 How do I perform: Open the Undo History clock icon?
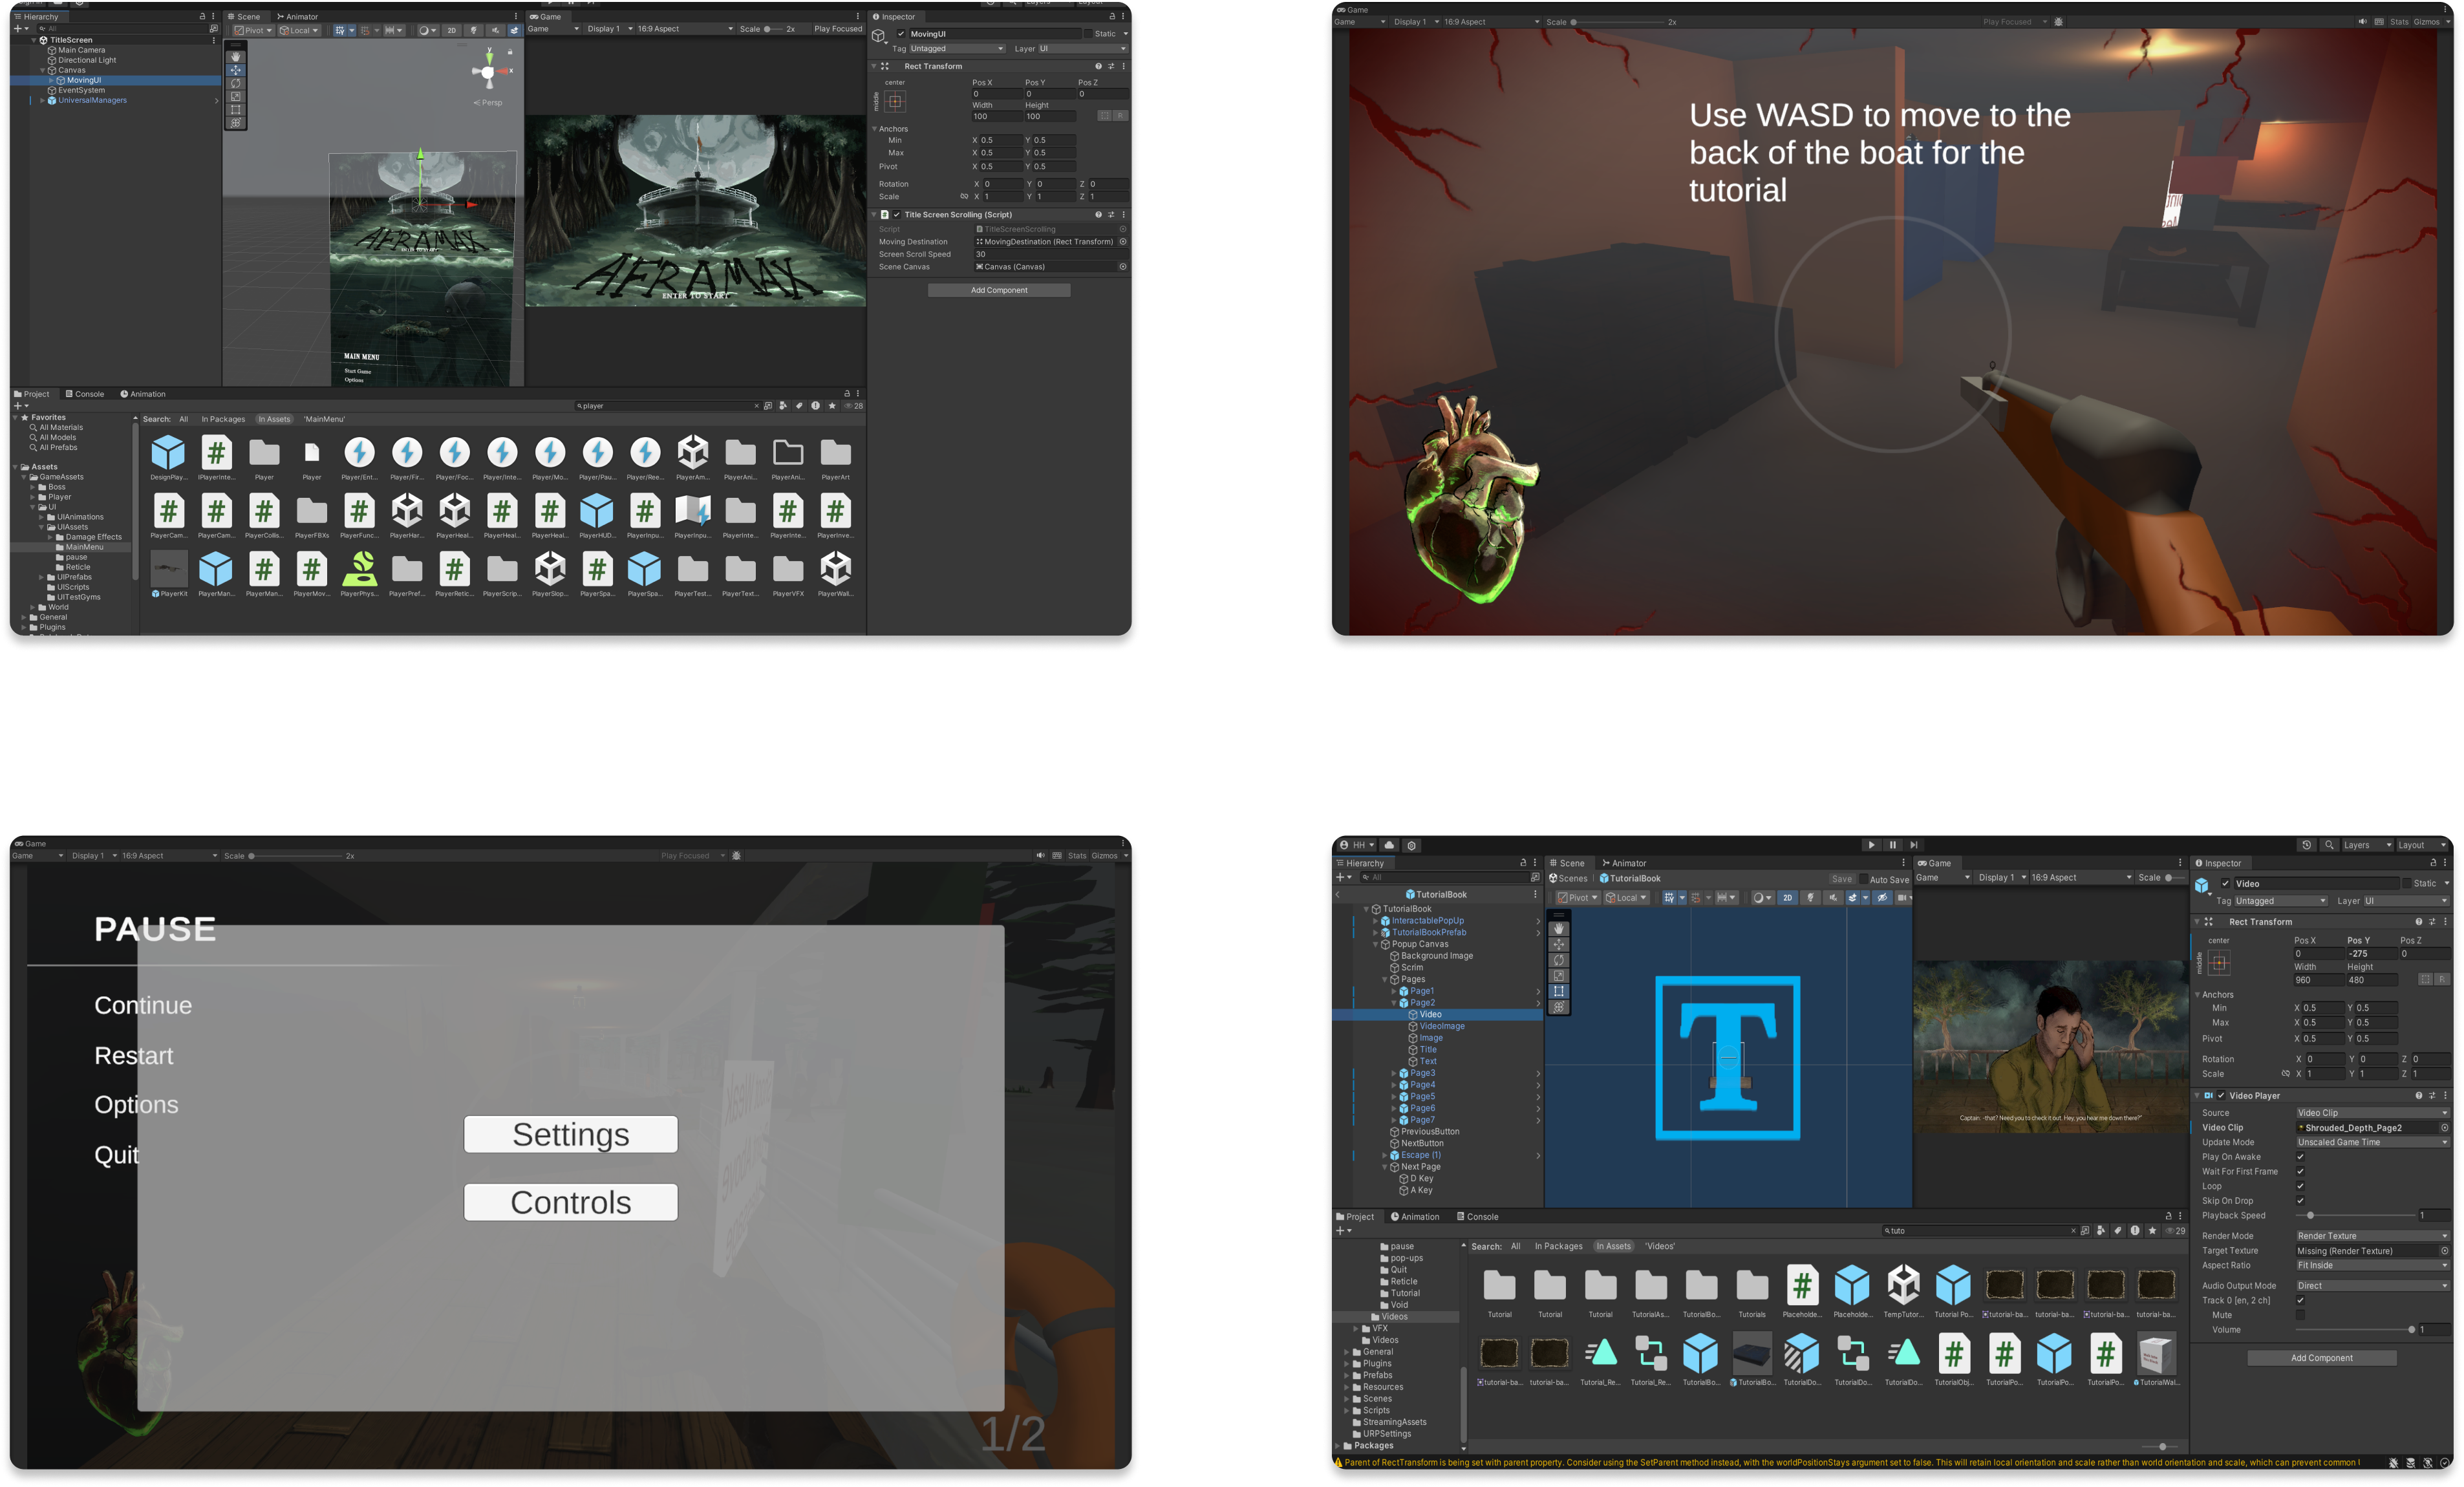(x=2306, y=845)
